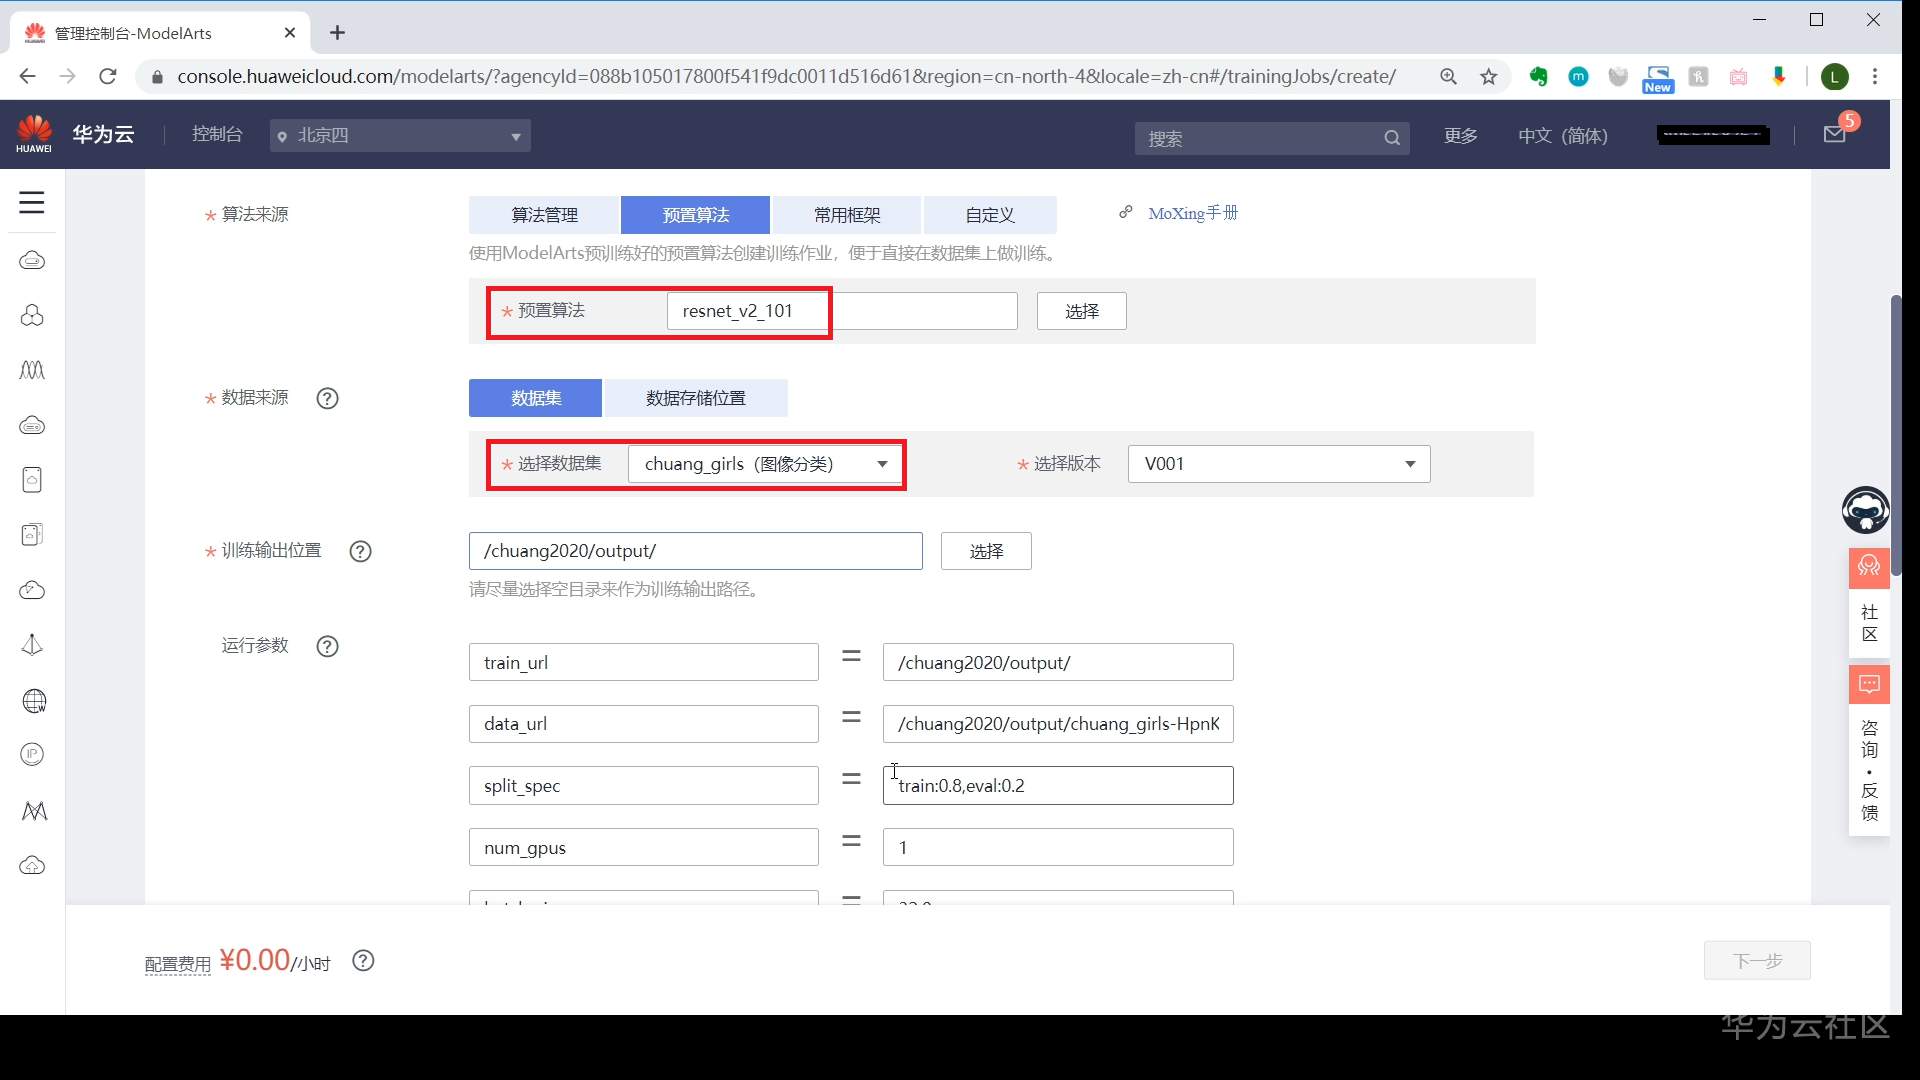This screenshot has width=1920, height=1080.
Task: Click the help icon beside 配置费用 price
Action: pyautogui.click(x=363, y=961)
